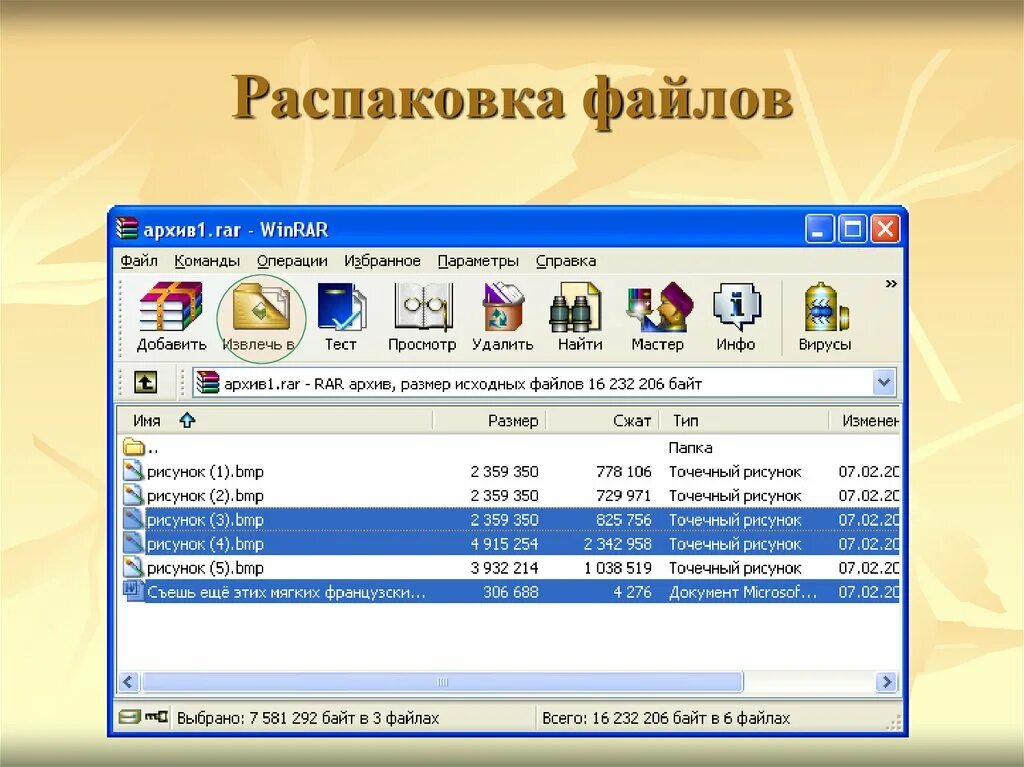This screenshot has width=1024, height=767.
Task: Click size value 4 915 254
Action: (504, 544)
